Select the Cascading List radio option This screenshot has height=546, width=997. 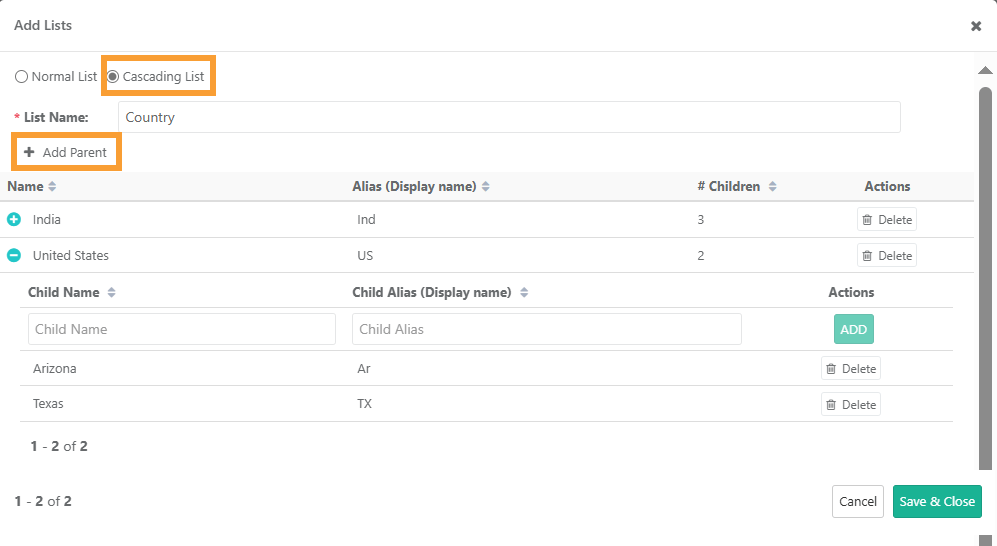coord(113,77)
